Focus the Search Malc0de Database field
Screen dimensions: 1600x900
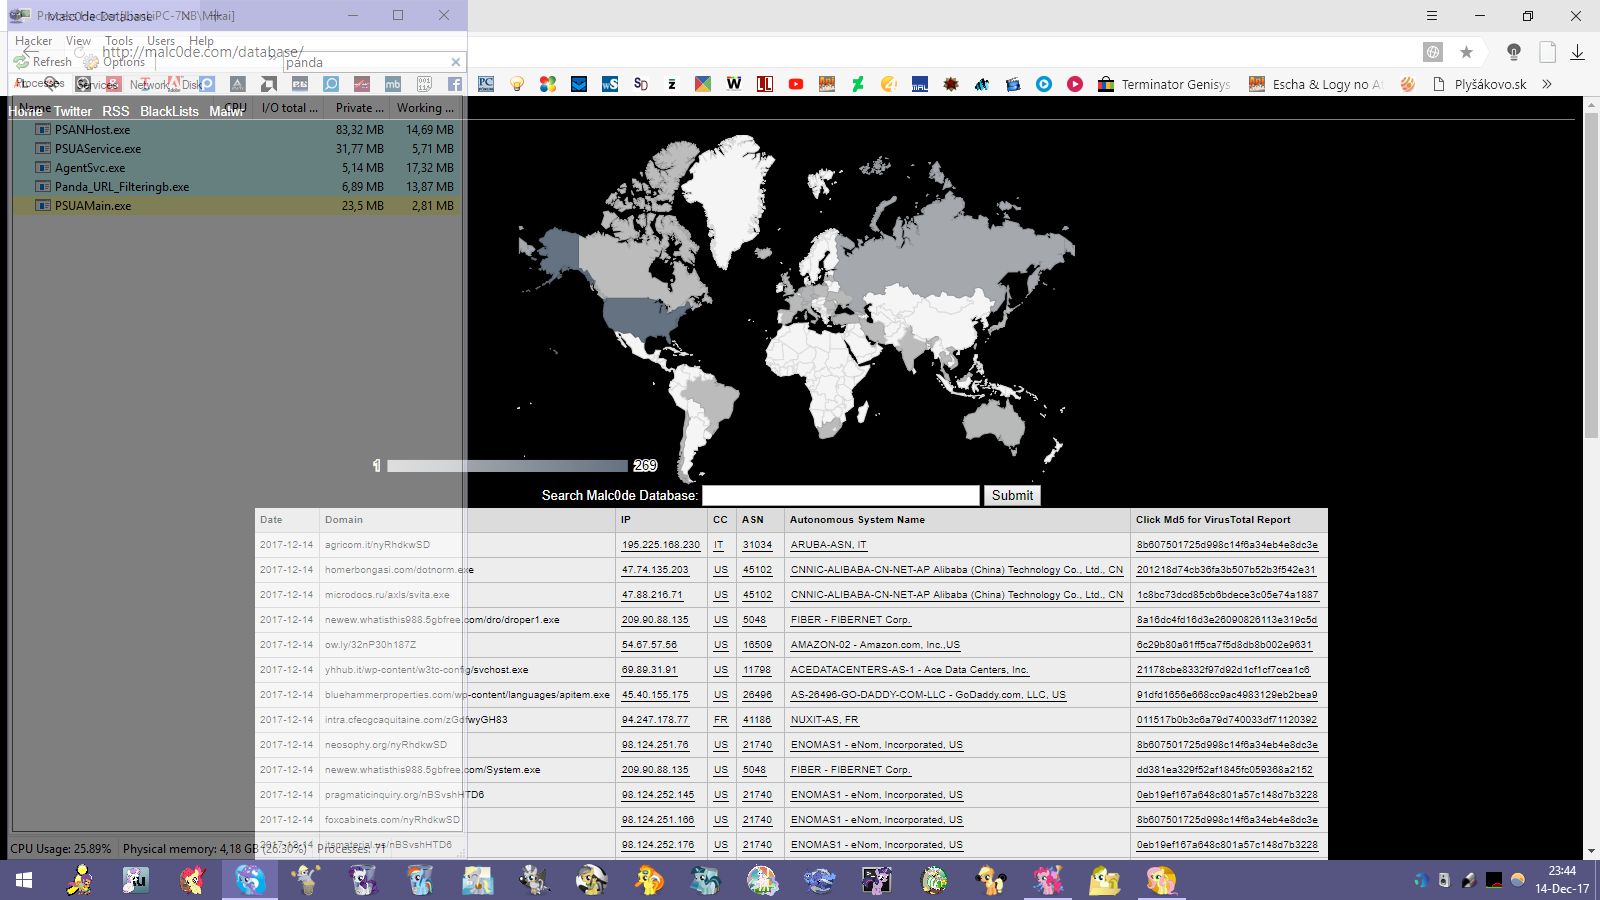pyautogui.click(x=840, y=495)
